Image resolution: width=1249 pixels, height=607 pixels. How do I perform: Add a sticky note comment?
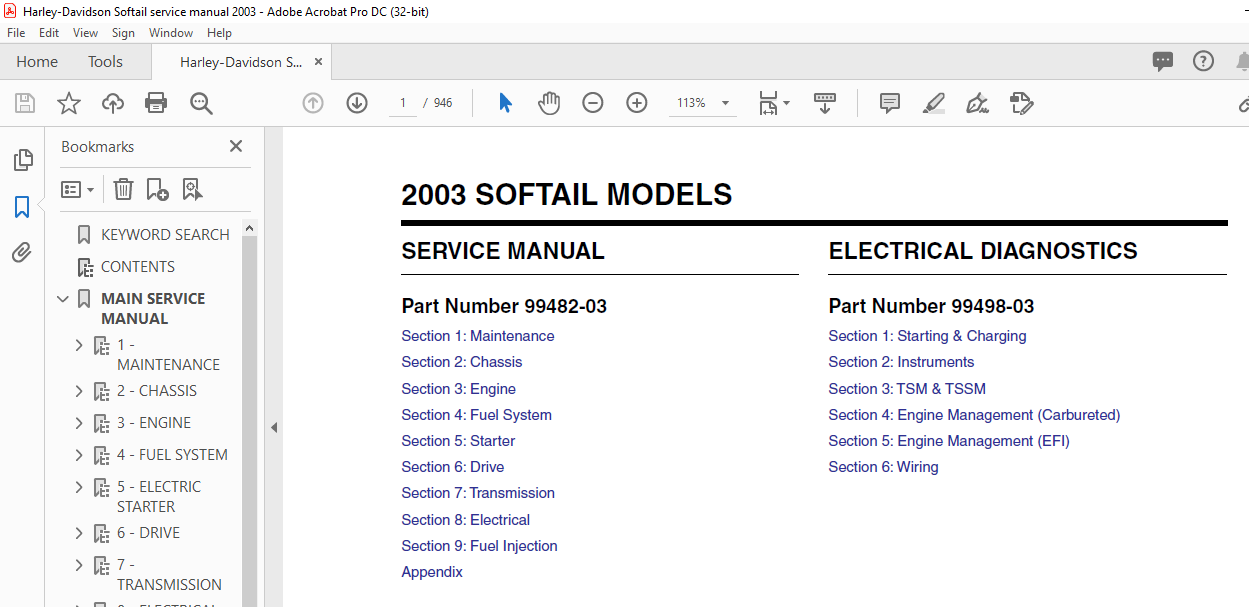[890, 103]
